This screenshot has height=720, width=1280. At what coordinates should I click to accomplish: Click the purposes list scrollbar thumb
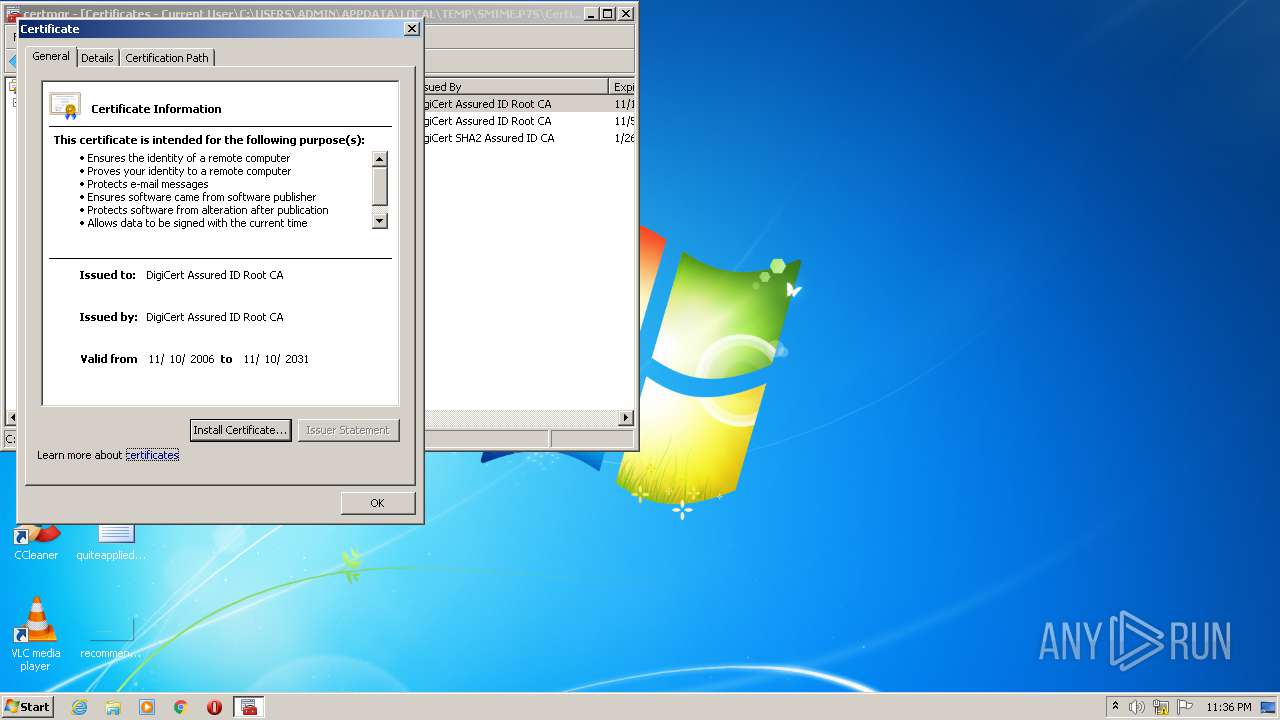coord(380,186)
